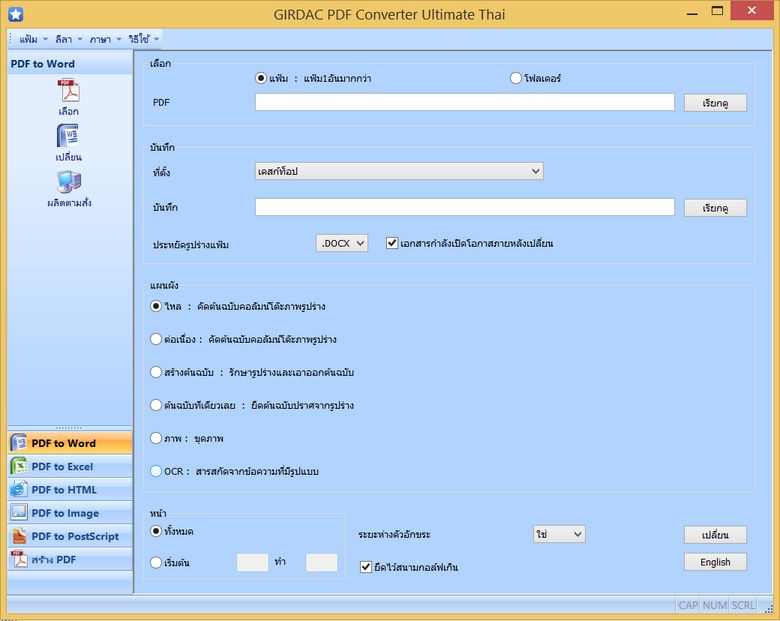Select the สร้างต้นฉบับ layout radio button
Viewport: 780px width, 621px height.
(156, 372)
